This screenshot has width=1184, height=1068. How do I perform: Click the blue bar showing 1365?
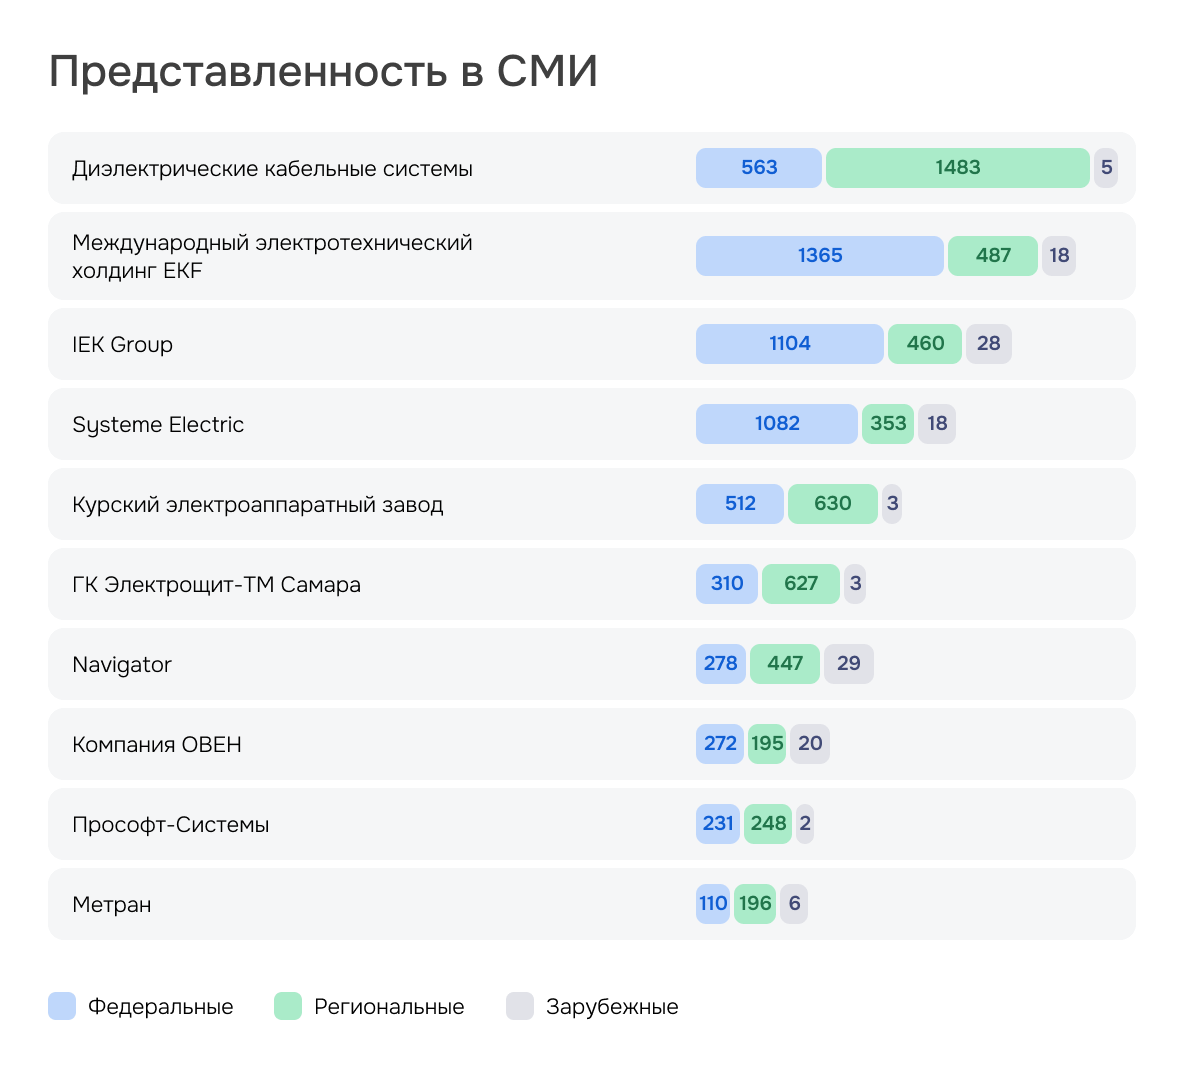pyautogui.click(x=819, y=256)
